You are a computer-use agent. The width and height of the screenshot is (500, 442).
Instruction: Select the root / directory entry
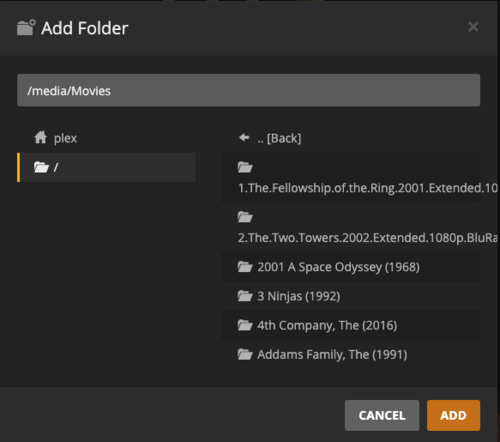point(106,167)
